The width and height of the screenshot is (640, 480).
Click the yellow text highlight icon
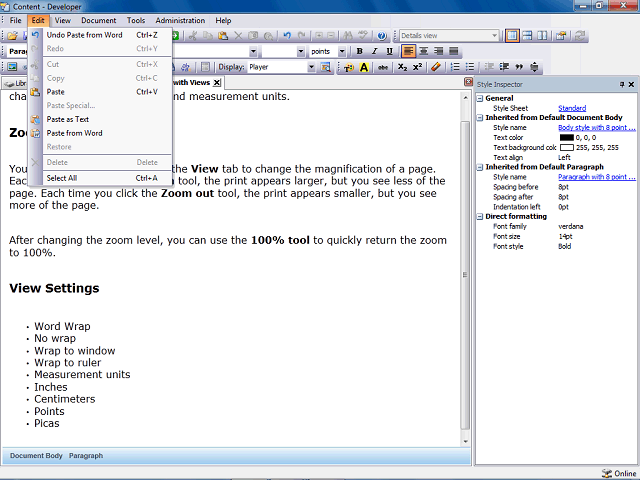(x=364, y=67)
